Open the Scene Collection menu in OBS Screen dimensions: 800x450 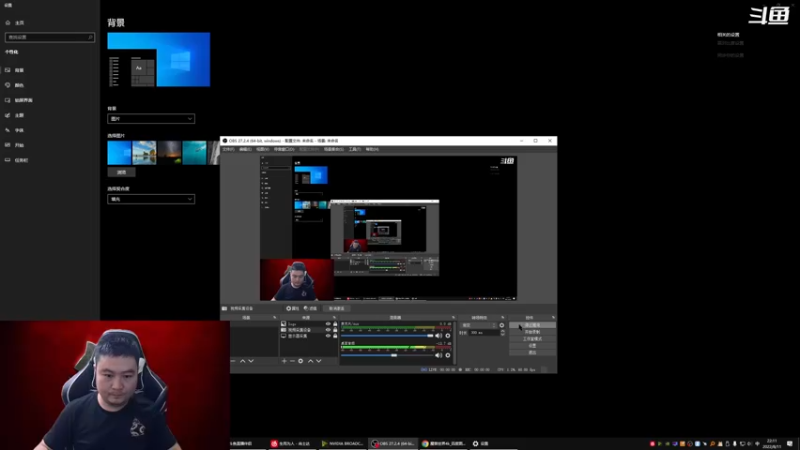334,149
